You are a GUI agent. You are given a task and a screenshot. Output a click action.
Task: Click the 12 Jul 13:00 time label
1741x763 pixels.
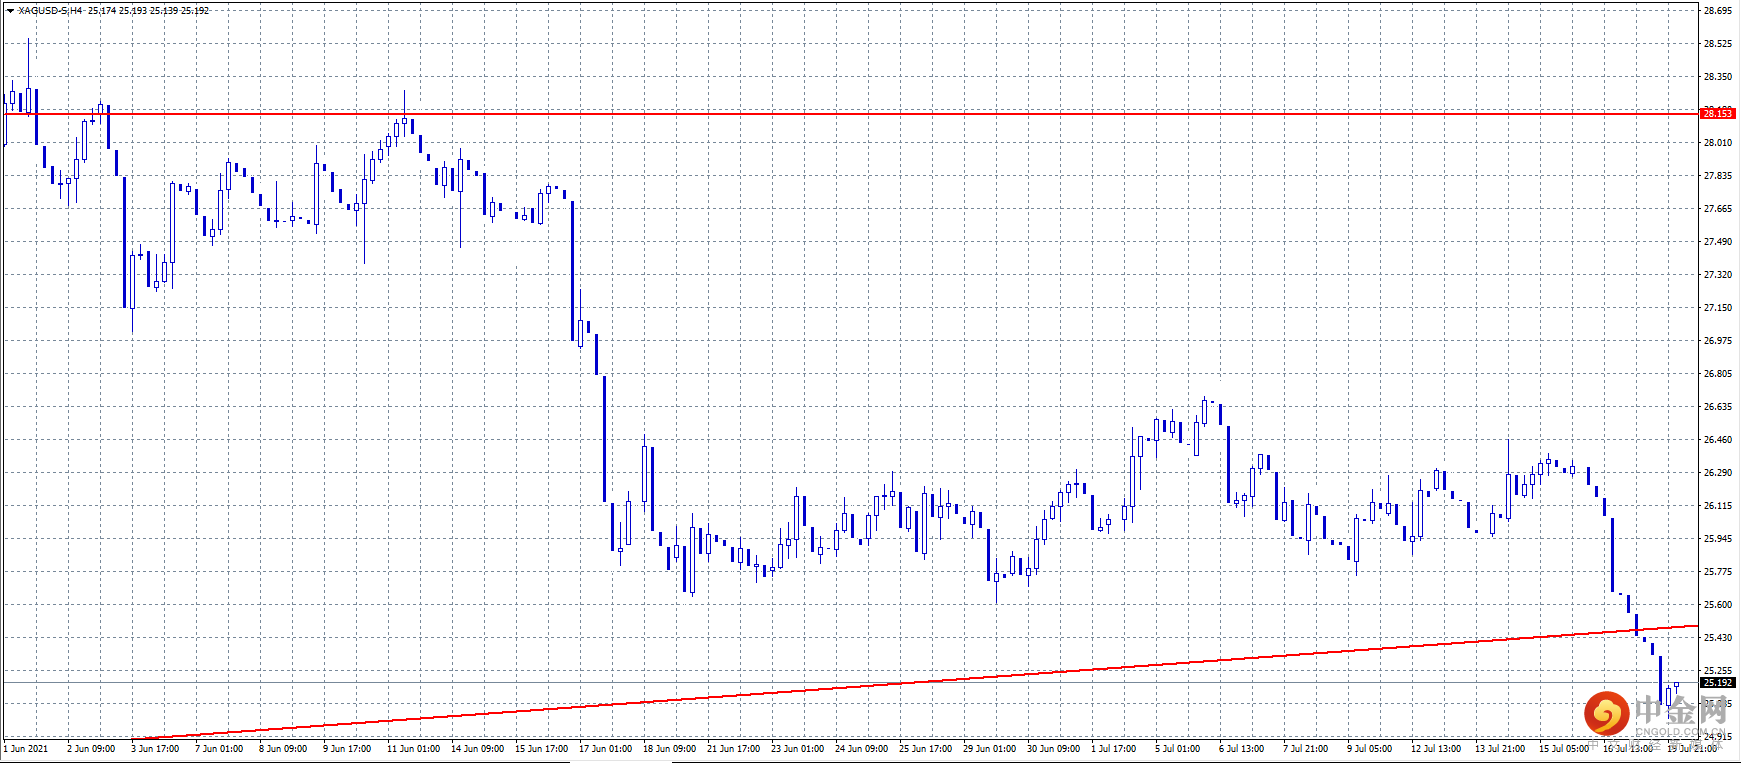click(1435, 749)
